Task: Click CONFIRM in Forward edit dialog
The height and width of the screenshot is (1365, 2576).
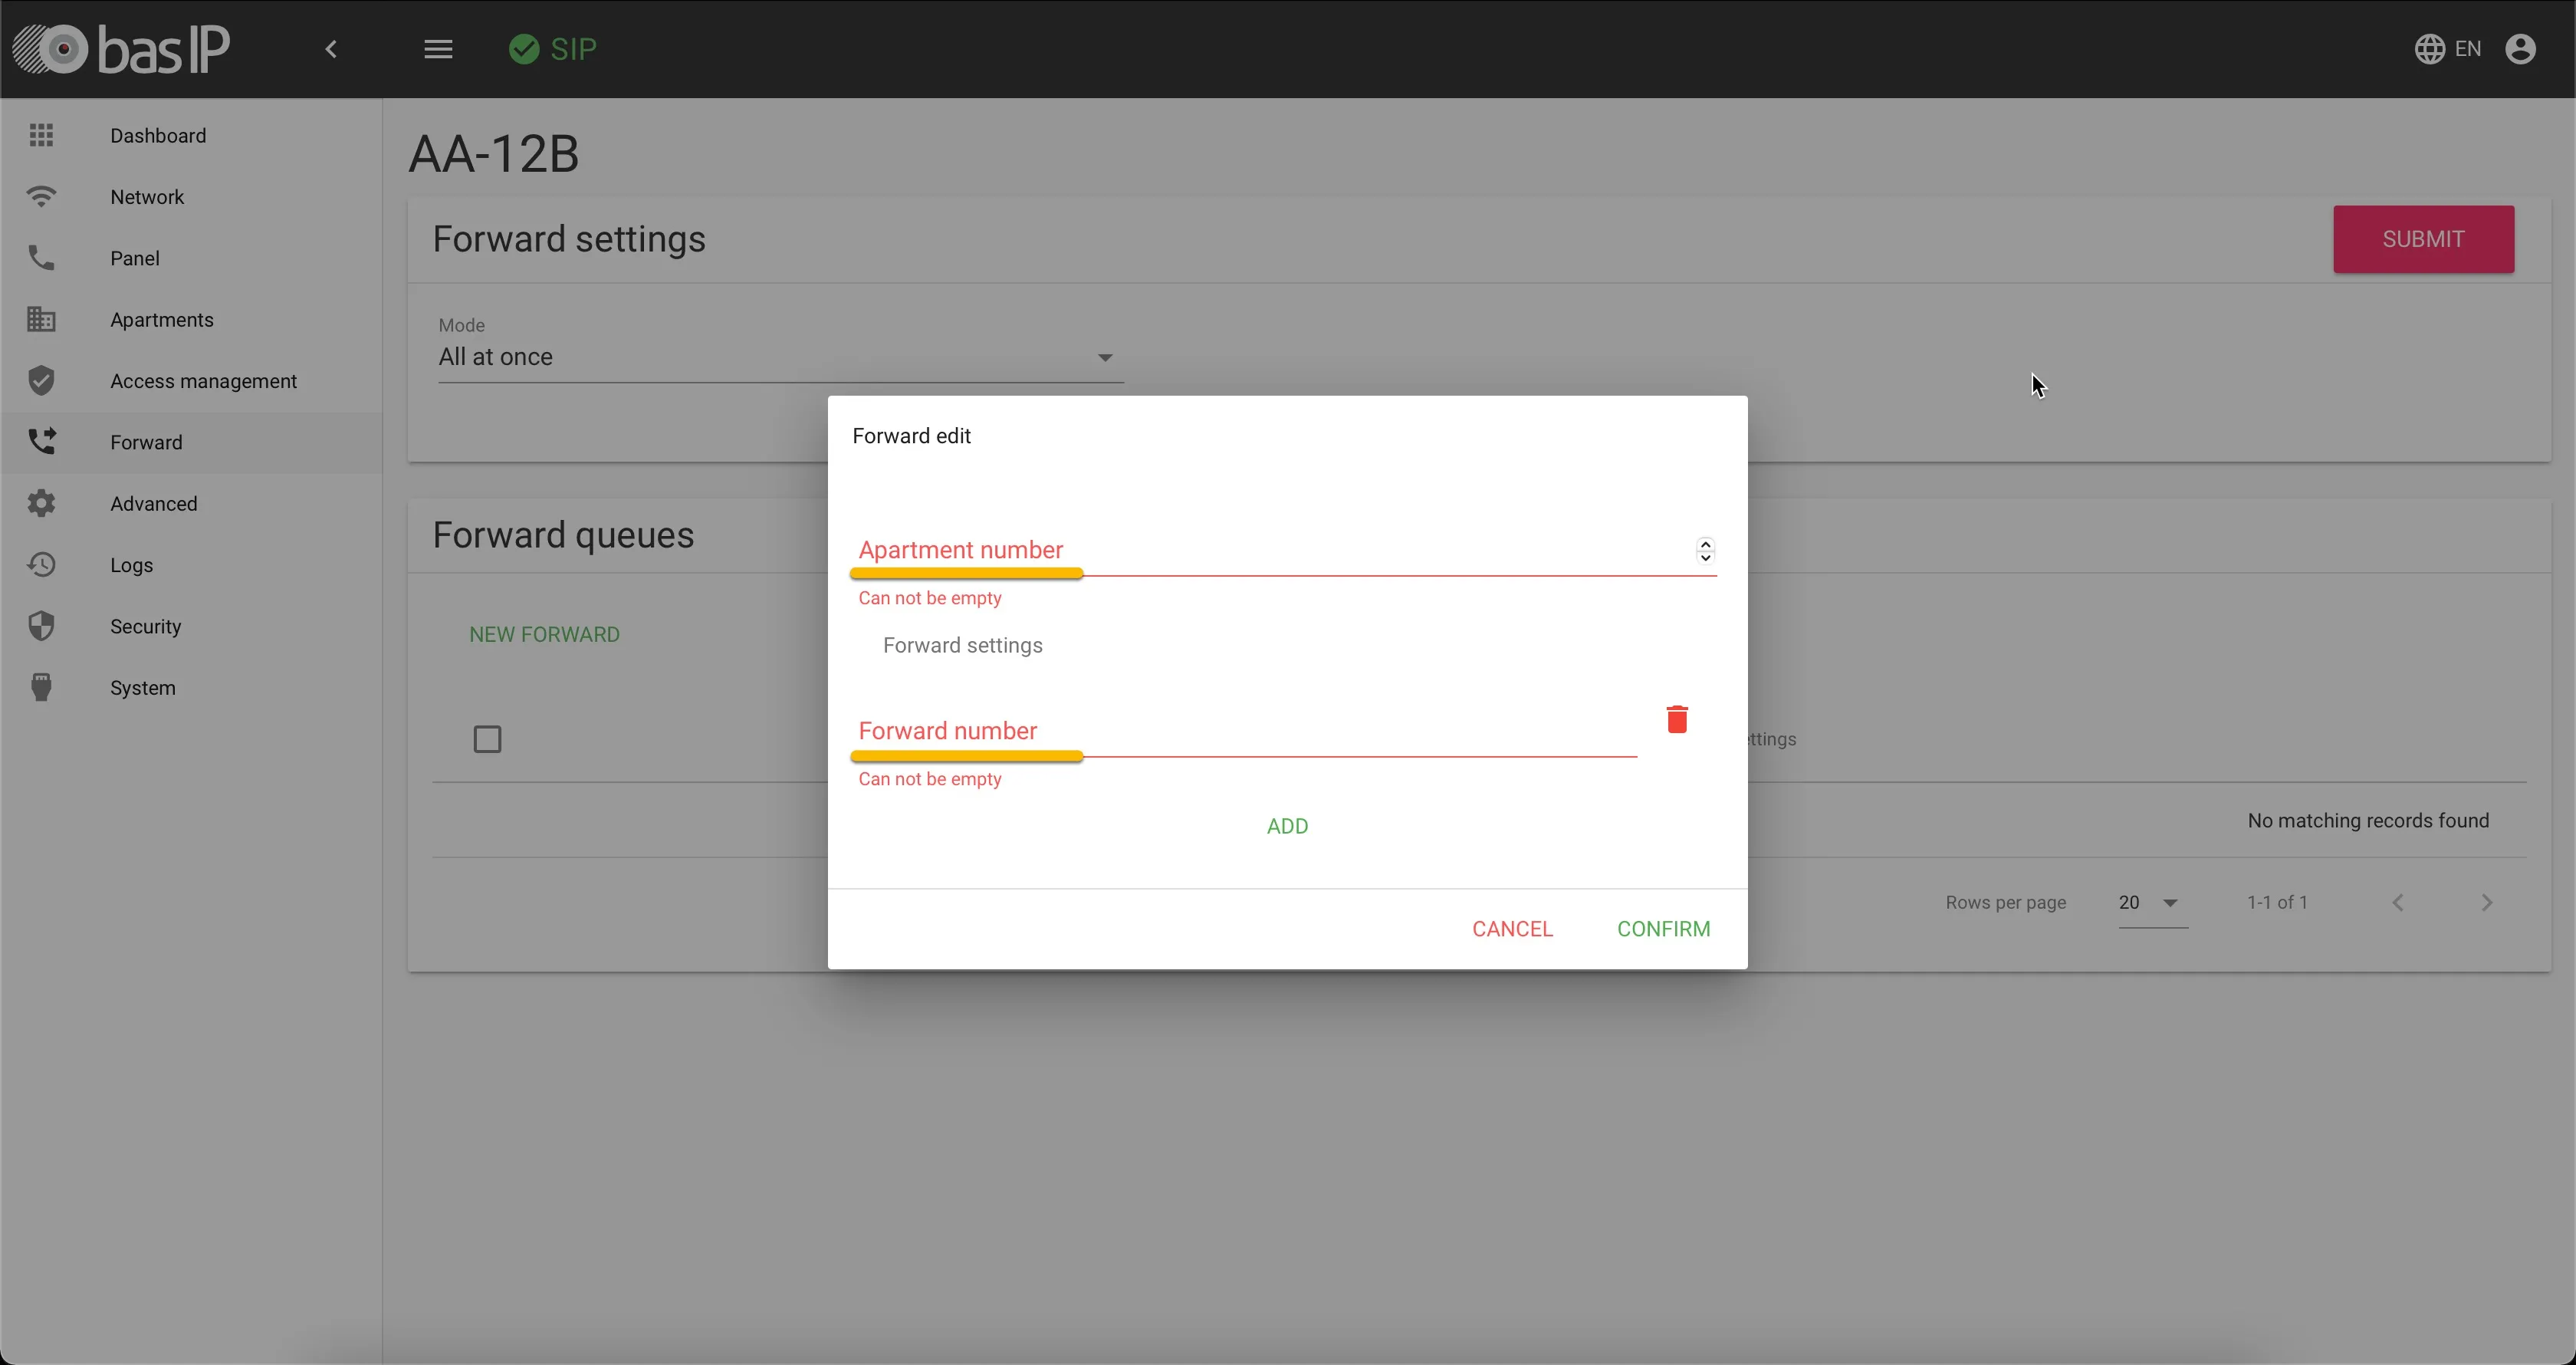Action: 1663,929
